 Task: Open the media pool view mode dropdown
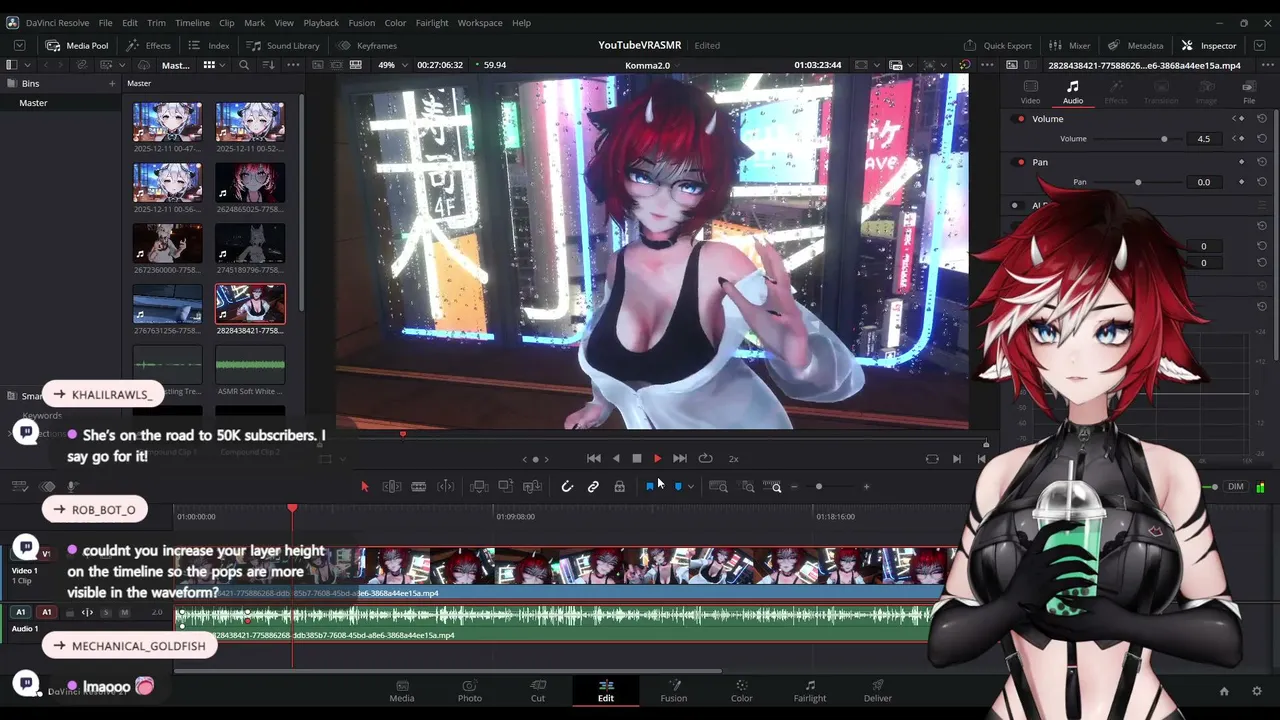[x=213, y=65]
